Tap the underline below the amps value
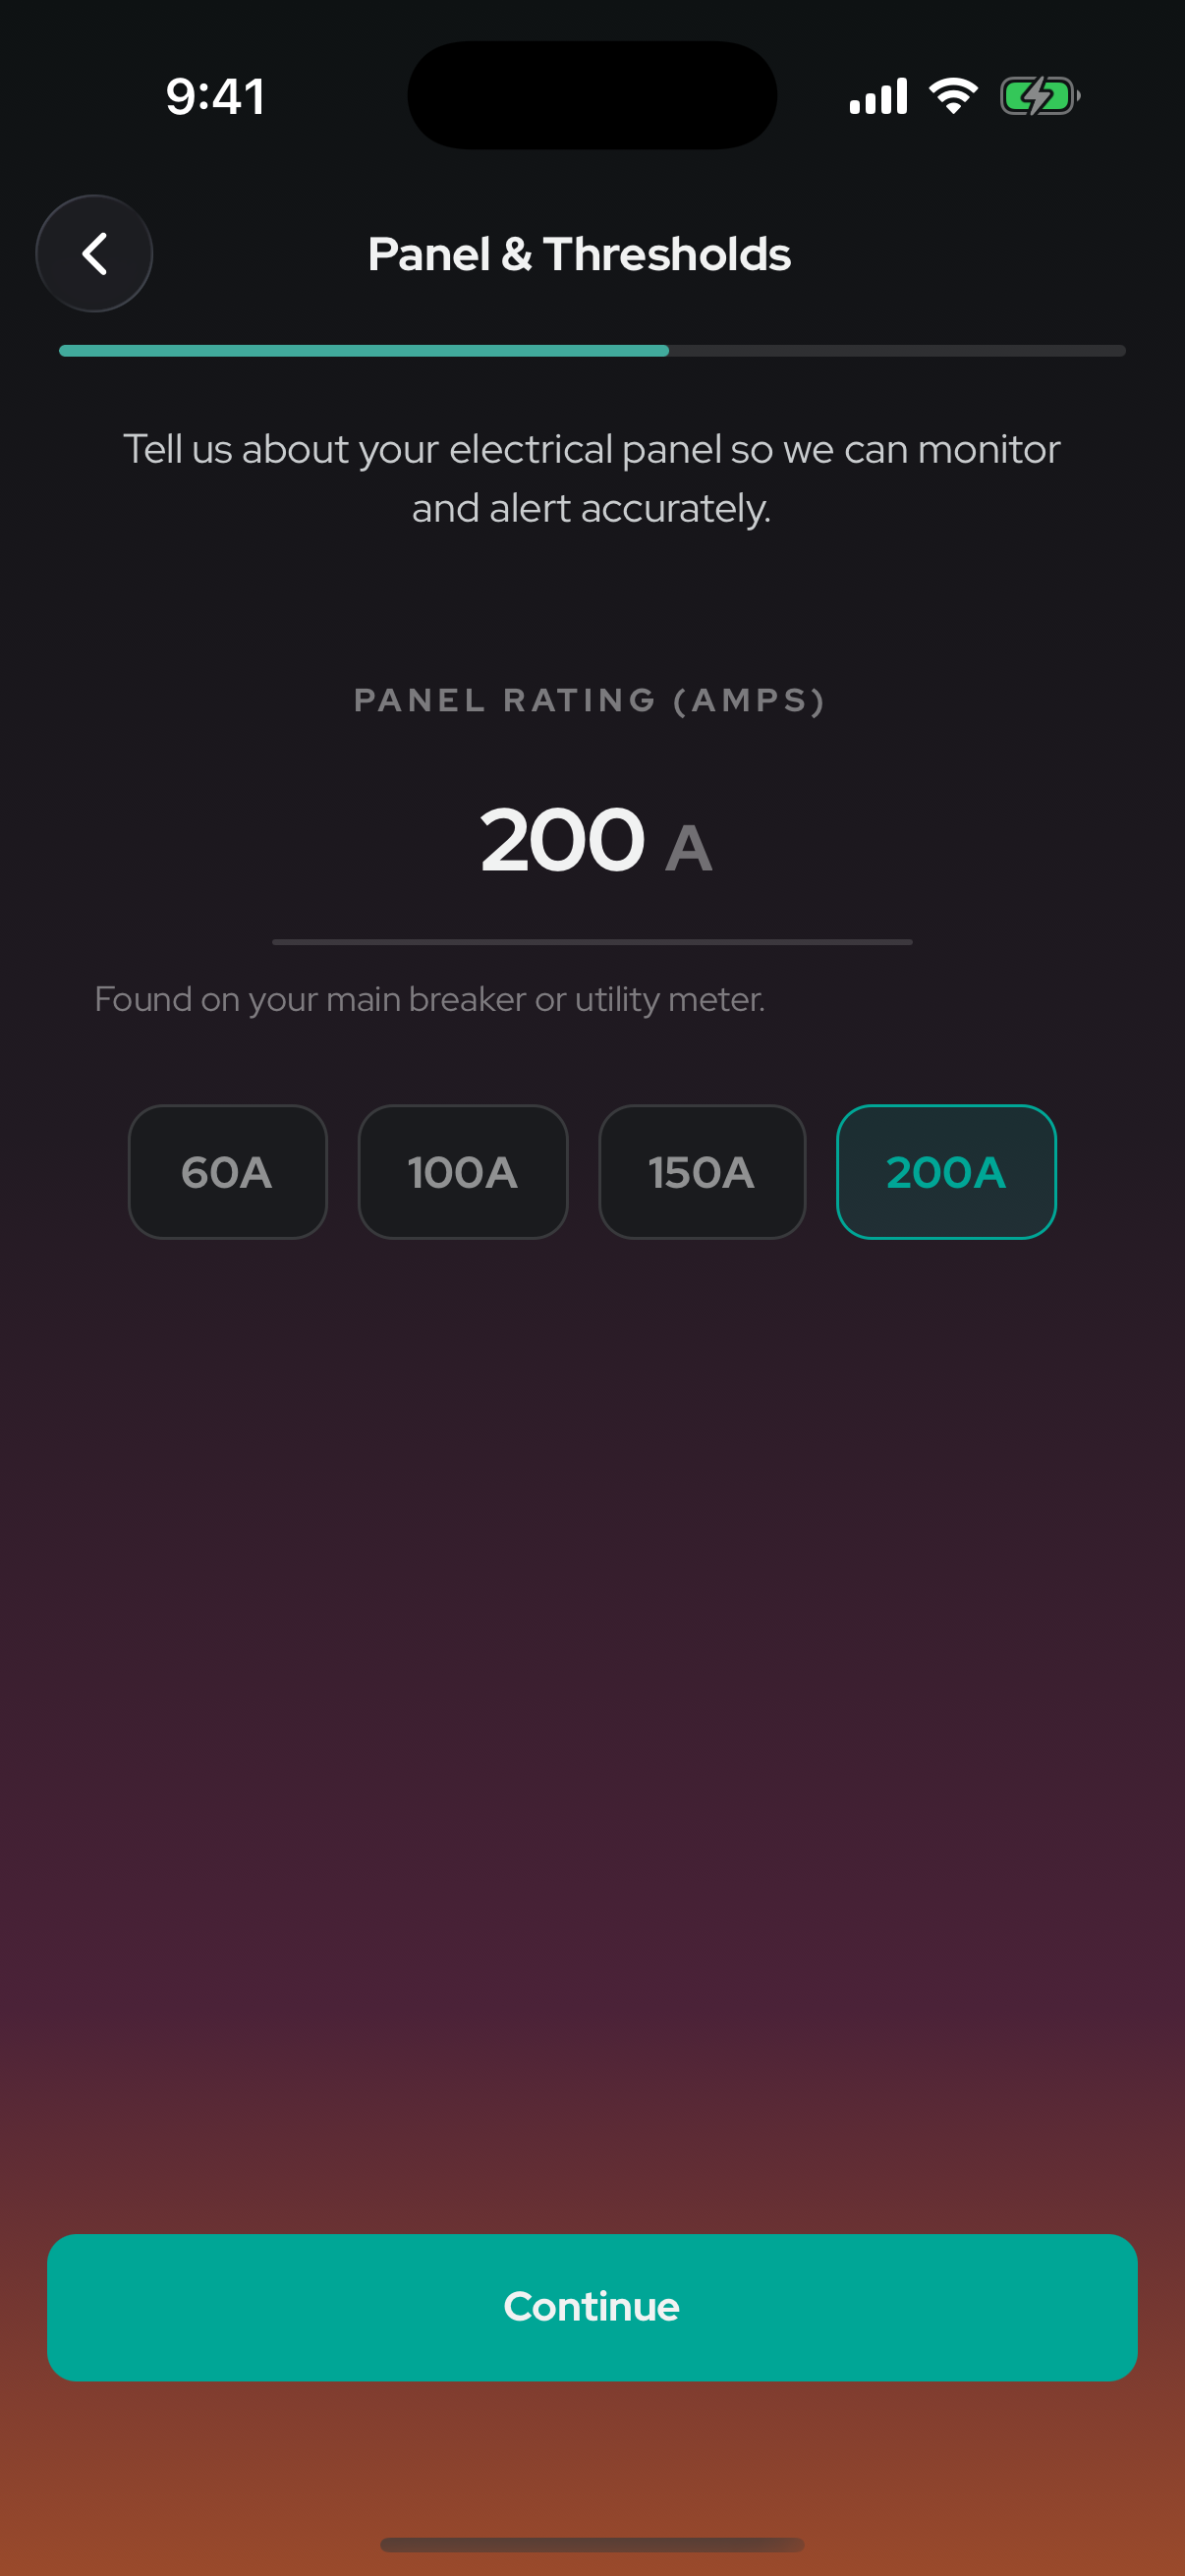 point(592,942)
